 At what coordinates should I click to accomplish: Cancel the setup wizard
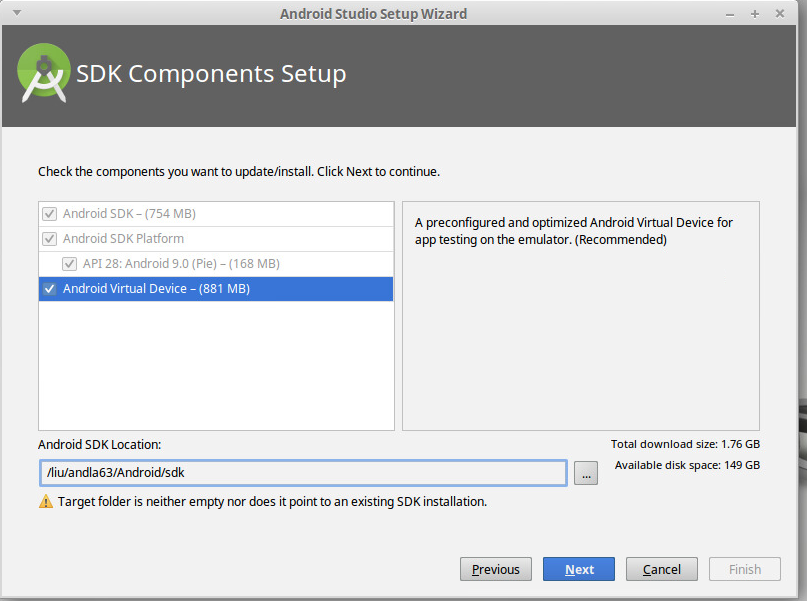pos(662,569)
